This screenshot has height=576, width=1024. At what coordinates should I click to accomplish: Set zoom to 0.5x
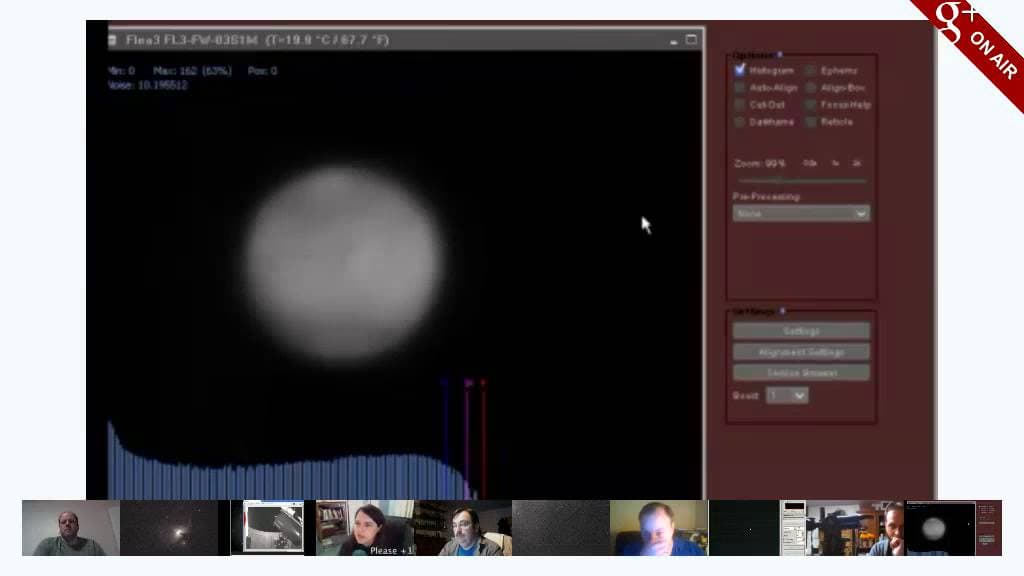click(x=810, y=163)
